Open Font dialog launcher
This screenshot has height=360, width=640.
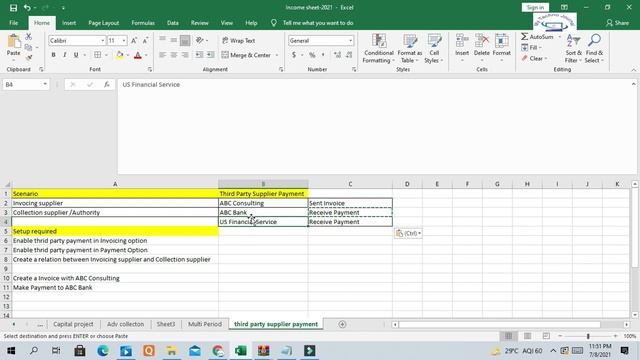150,70
